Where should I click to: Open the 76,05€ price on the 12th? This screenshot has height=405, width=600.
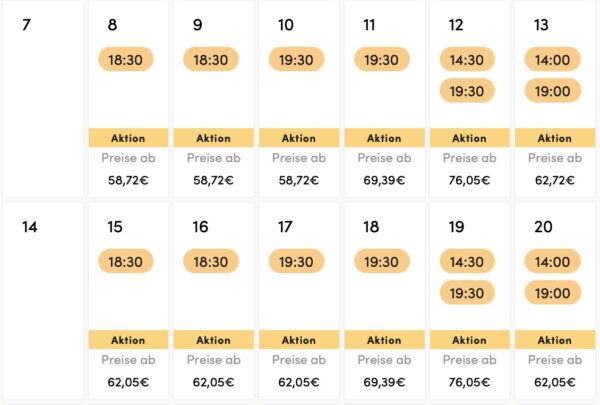coord(470,180)
